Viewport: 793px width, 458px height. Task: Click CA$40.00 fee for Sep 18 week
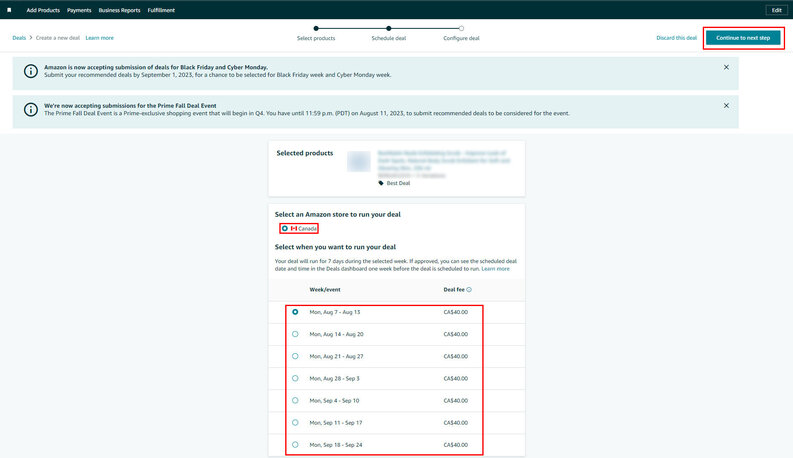(456, 445)
